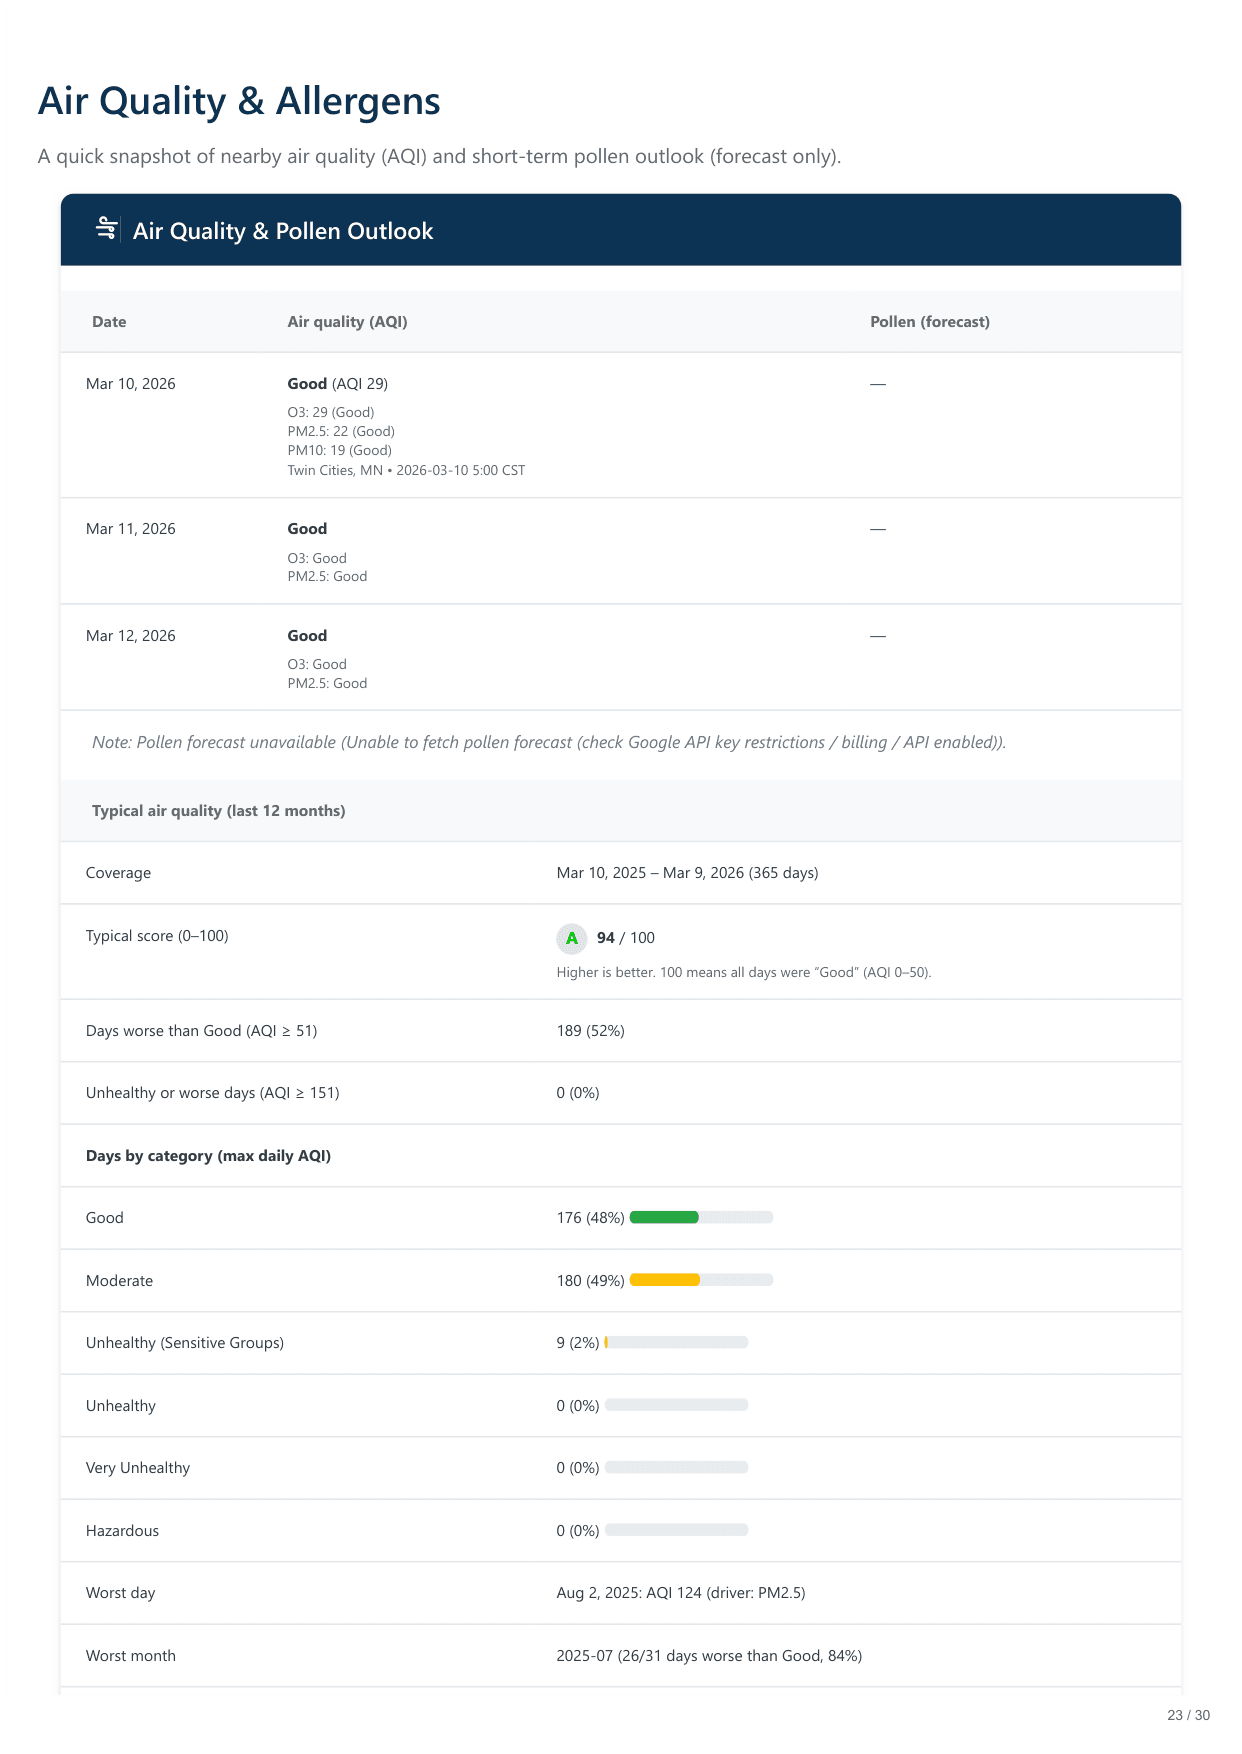Viewport: 1242px width, 1754px height.
Task: Click the wind icon in the Outlook header
Action: pyautogui.click(x=106, y=229)
